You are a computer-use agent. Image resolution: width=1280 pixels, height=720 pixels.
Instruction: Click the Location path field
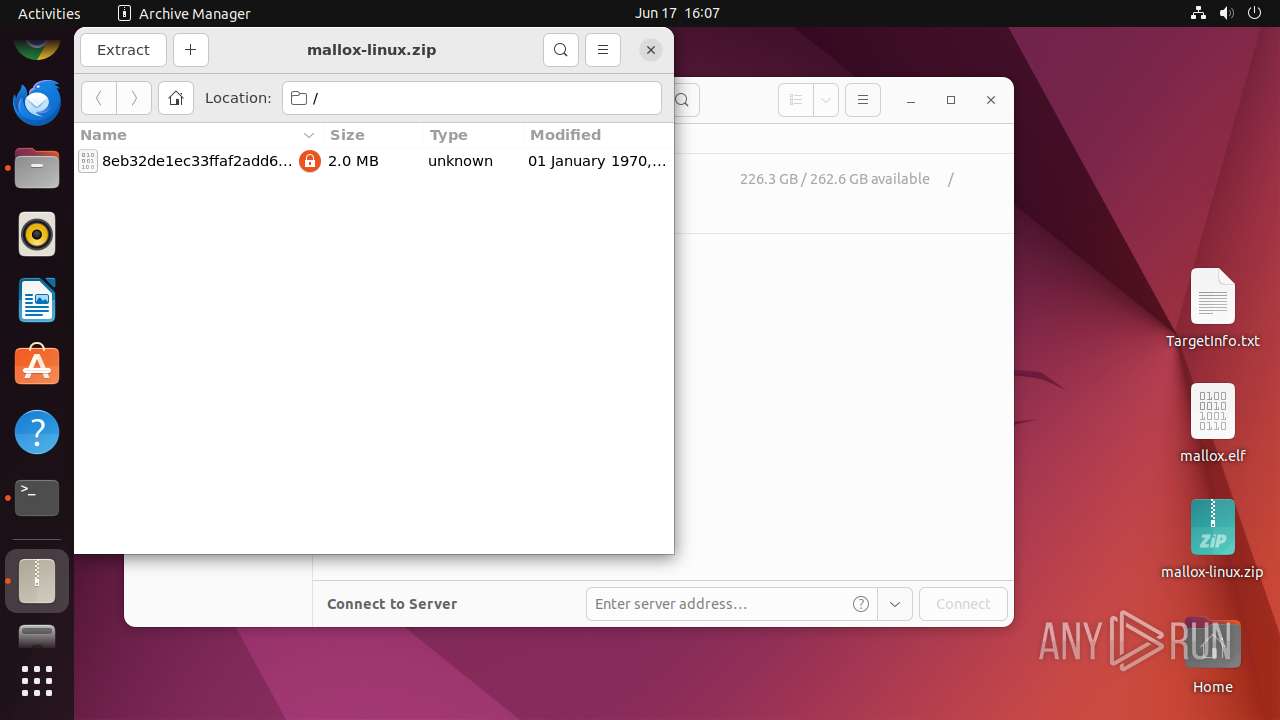point(472,98)
